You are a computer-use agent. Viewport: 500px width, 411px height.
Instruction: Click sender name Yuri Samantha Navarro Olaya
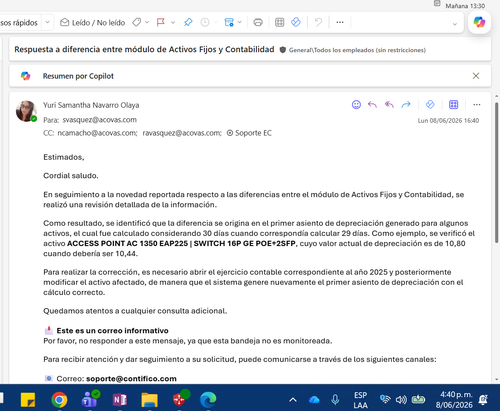point(91,105)
